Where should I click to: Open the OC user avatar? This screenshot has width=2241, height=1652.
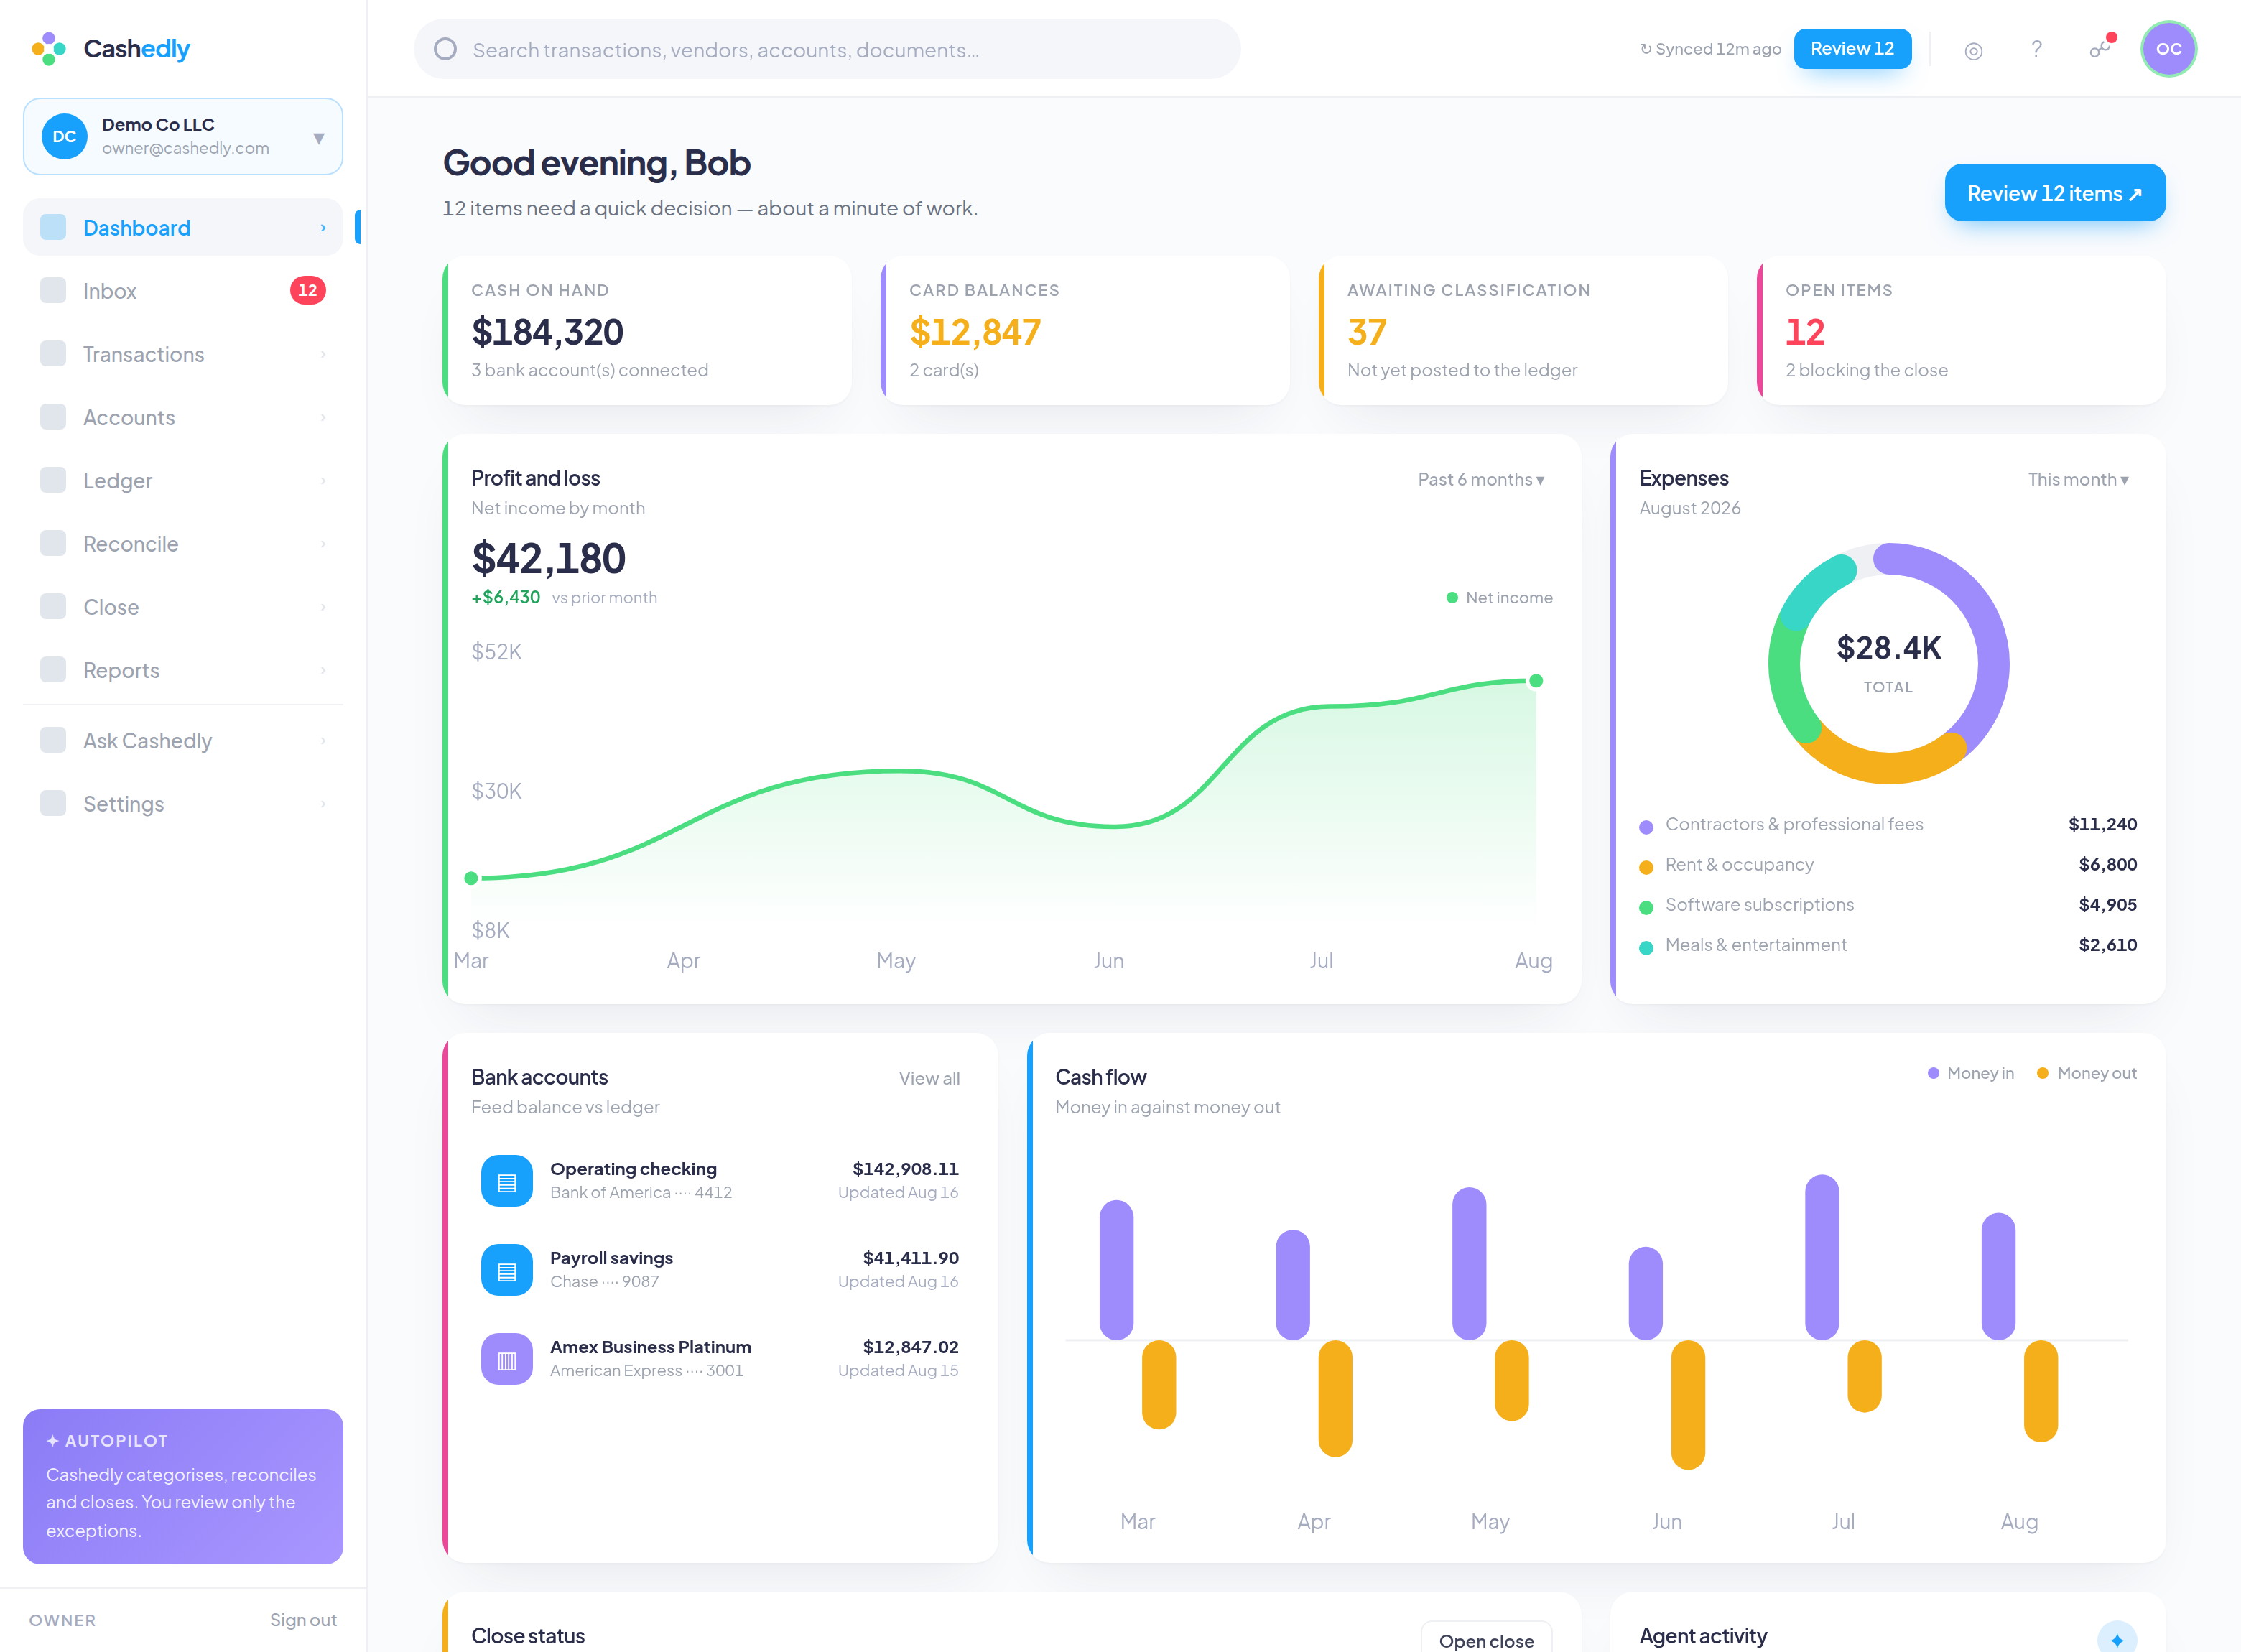tap(2168, 48)
